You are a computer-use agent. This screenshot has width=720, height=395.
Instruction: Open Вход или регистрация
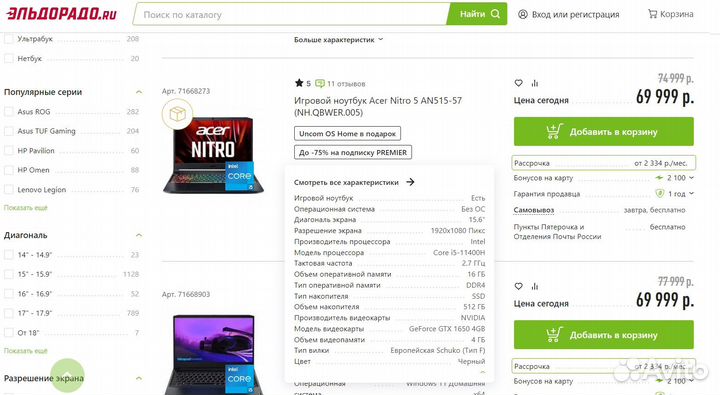(x=568, y=14)
